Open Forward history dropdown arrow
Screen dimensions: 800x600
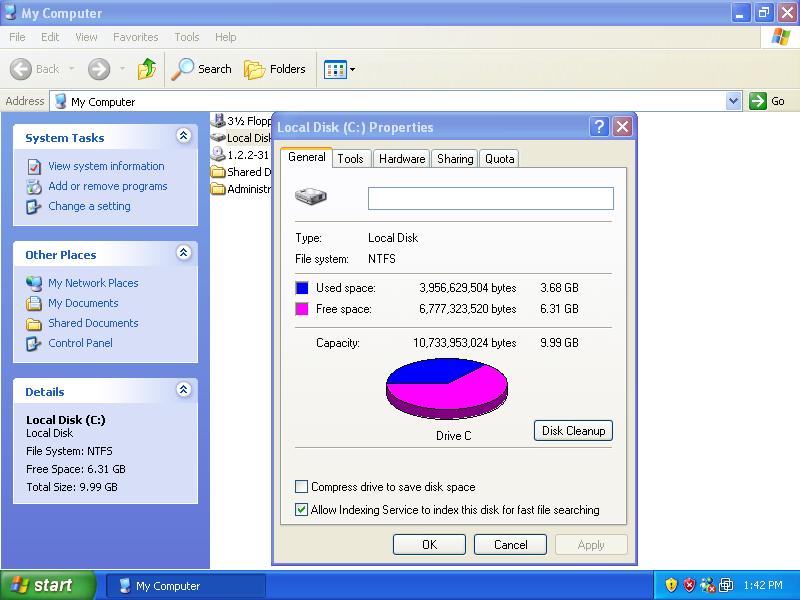(122, 68)
